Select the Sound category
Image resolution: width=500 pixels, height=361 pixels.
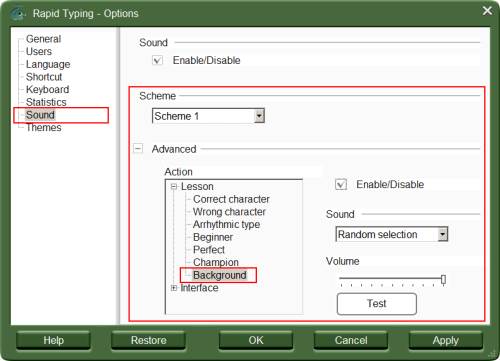(x=40, y=115)
